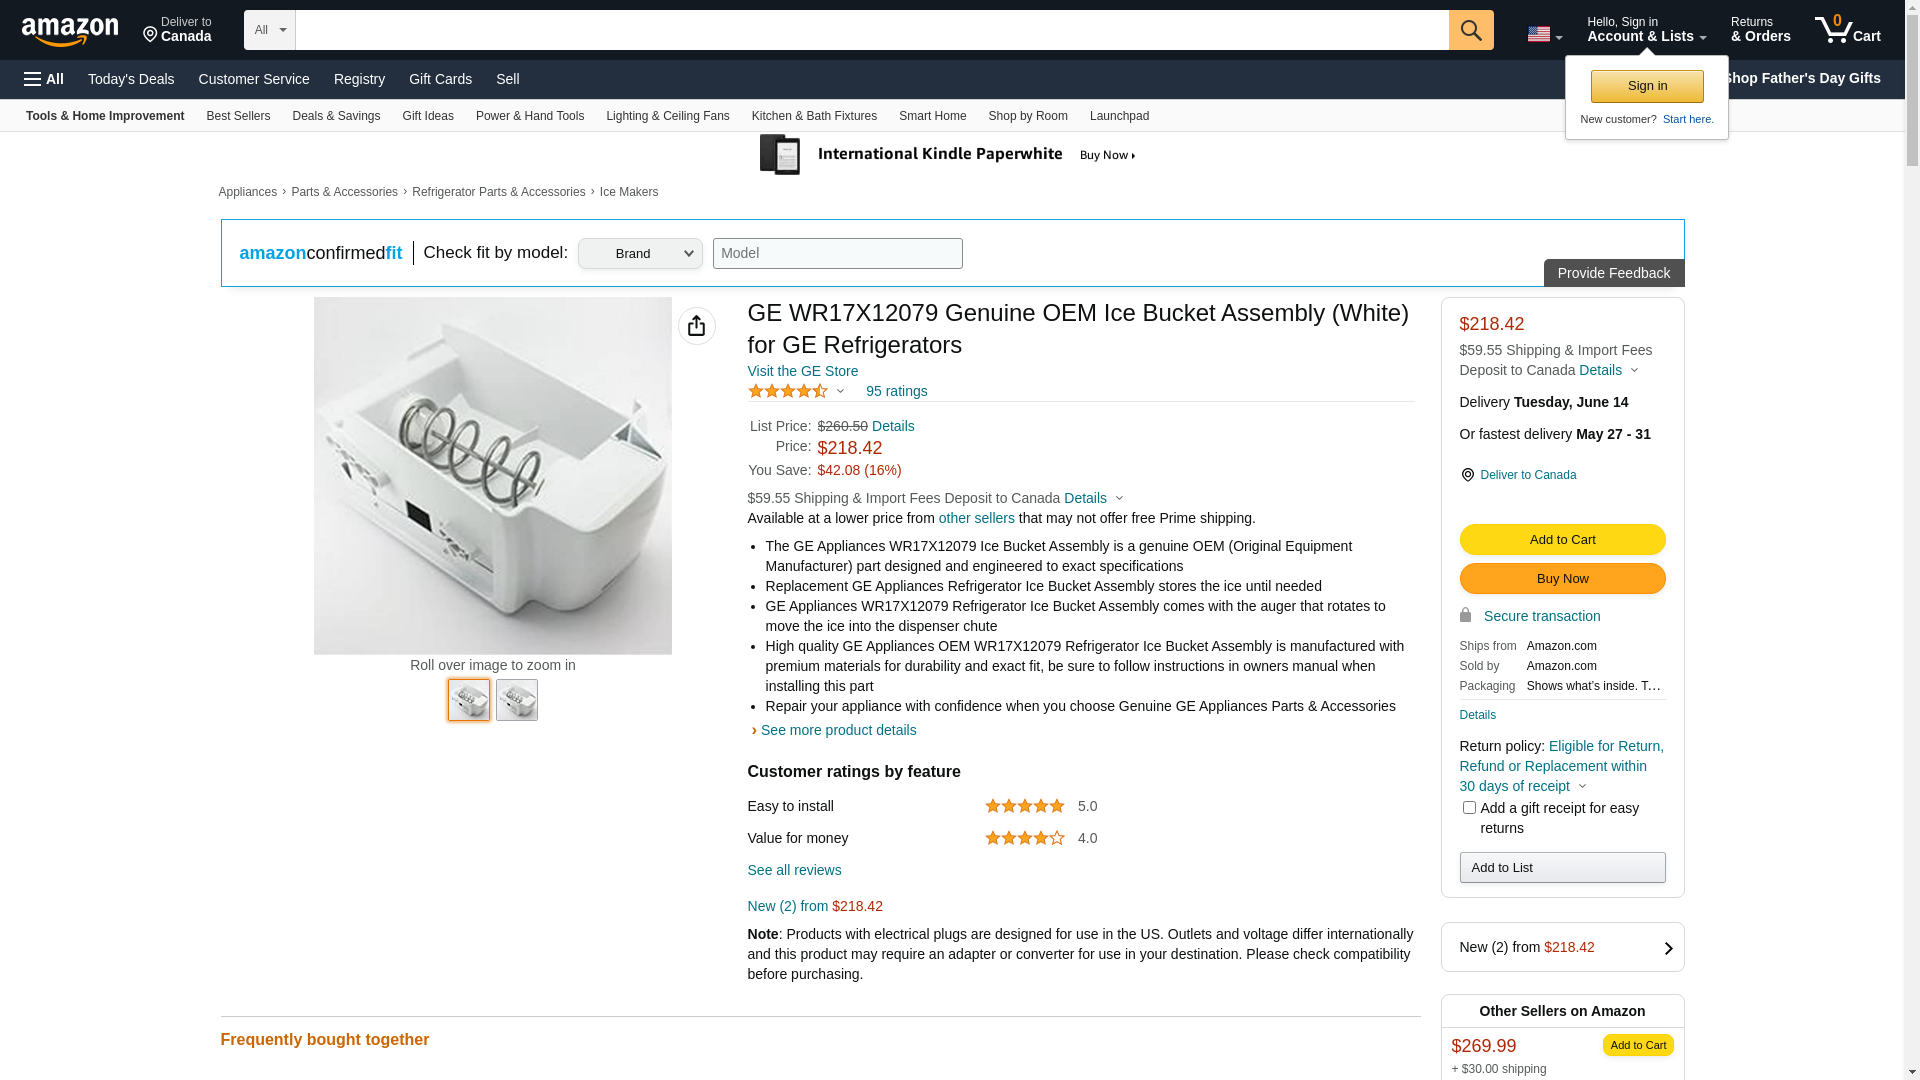This screenshot has width=1920, height=1080.
Task: Open the Best Sellers tab
Action: coord(238,116)
